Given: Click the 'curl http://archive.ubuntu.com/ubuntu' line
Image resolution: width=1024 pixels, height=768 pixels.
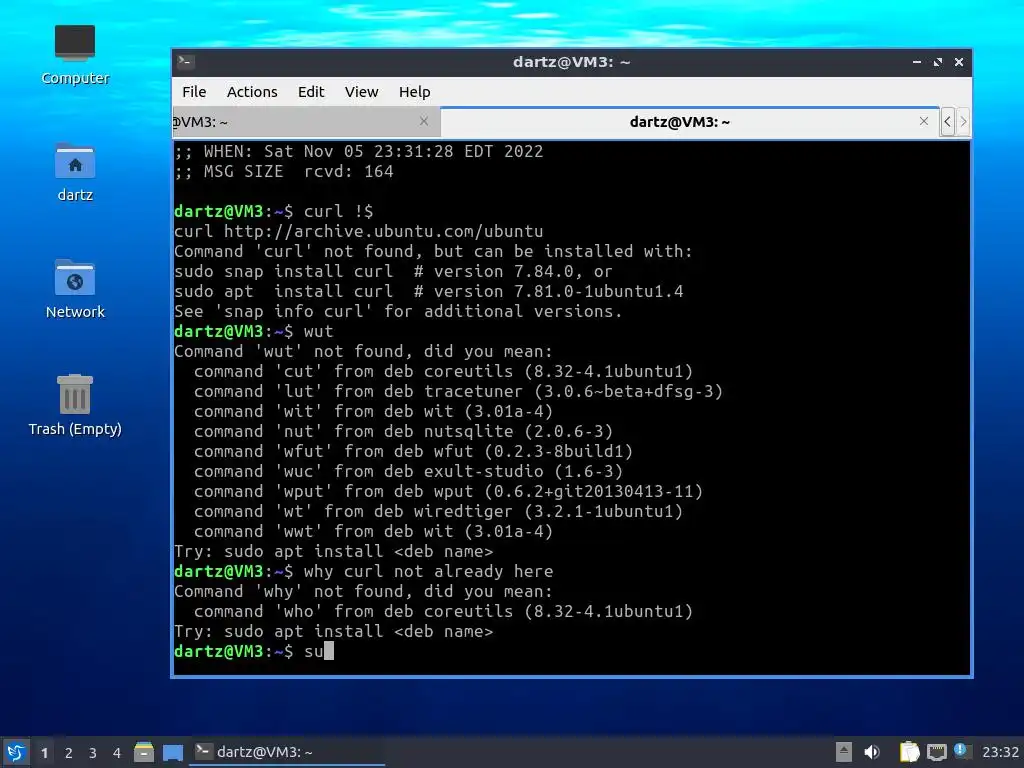Looking at the screenshot, I should pyautogui.click(x=359, y=231).
